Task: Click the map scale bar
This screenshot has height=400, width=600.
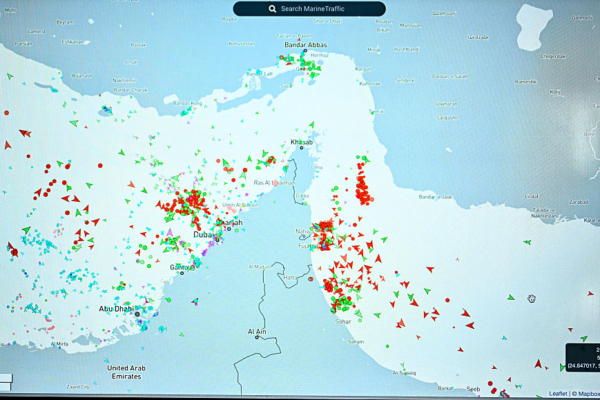Action: [6, 382]
